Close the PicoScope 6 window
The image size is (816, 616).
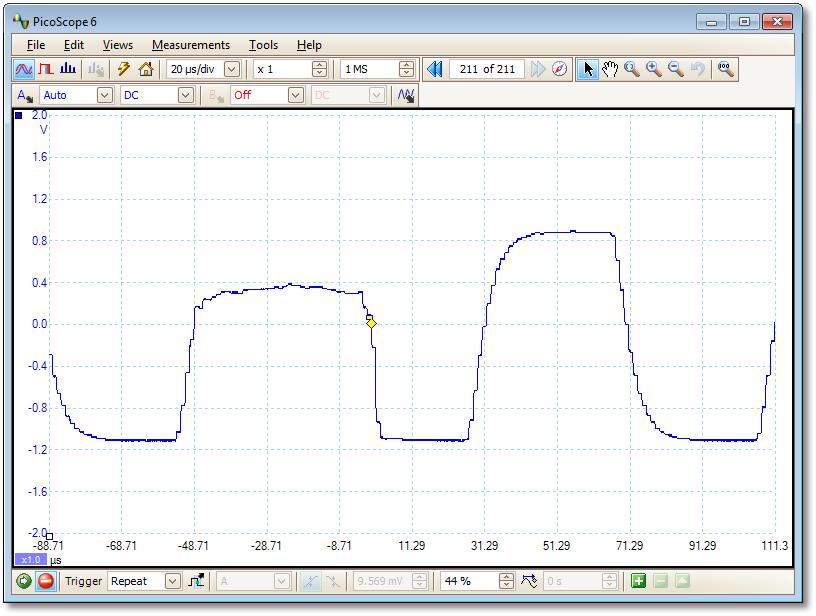(777, 22)
